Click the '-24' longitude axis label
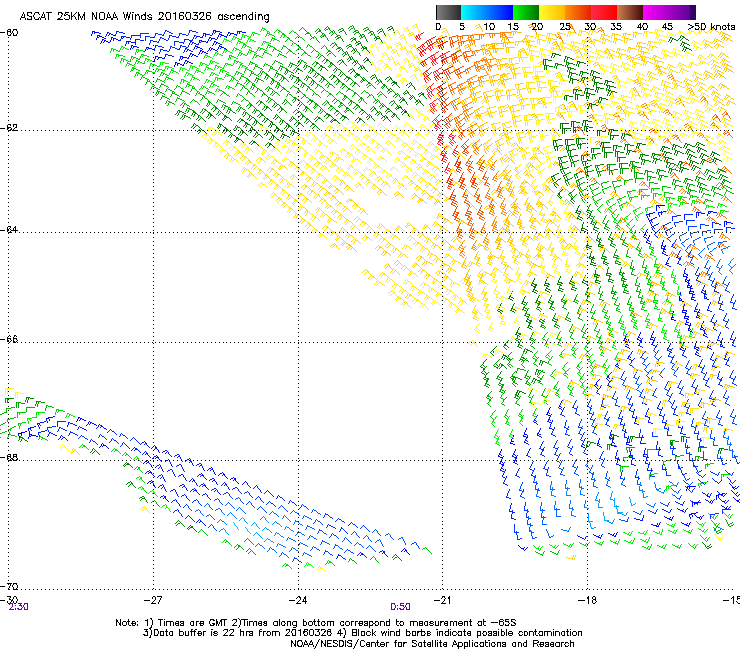The height and width of the screenshot is (650, 740). click(x=298, y=600)
